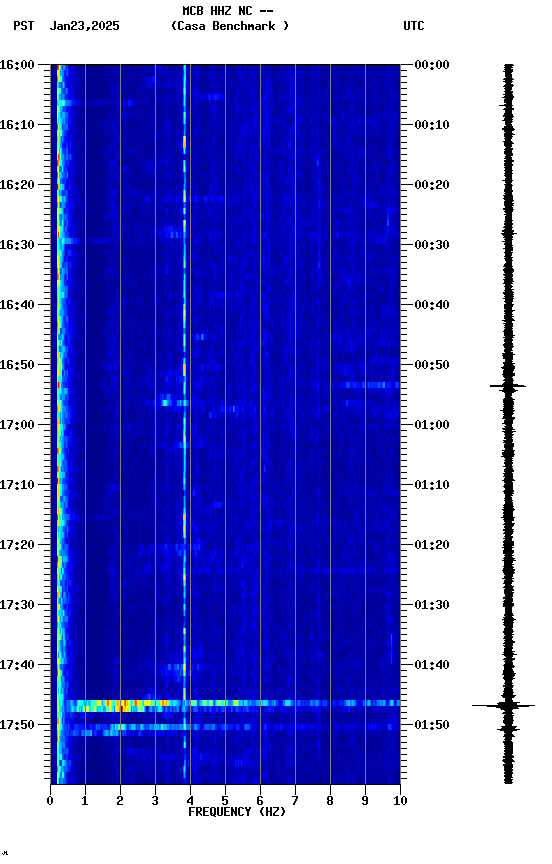Click the 16:20 PST time label
This screenshot has width=552, height=864.
(17, 185)
